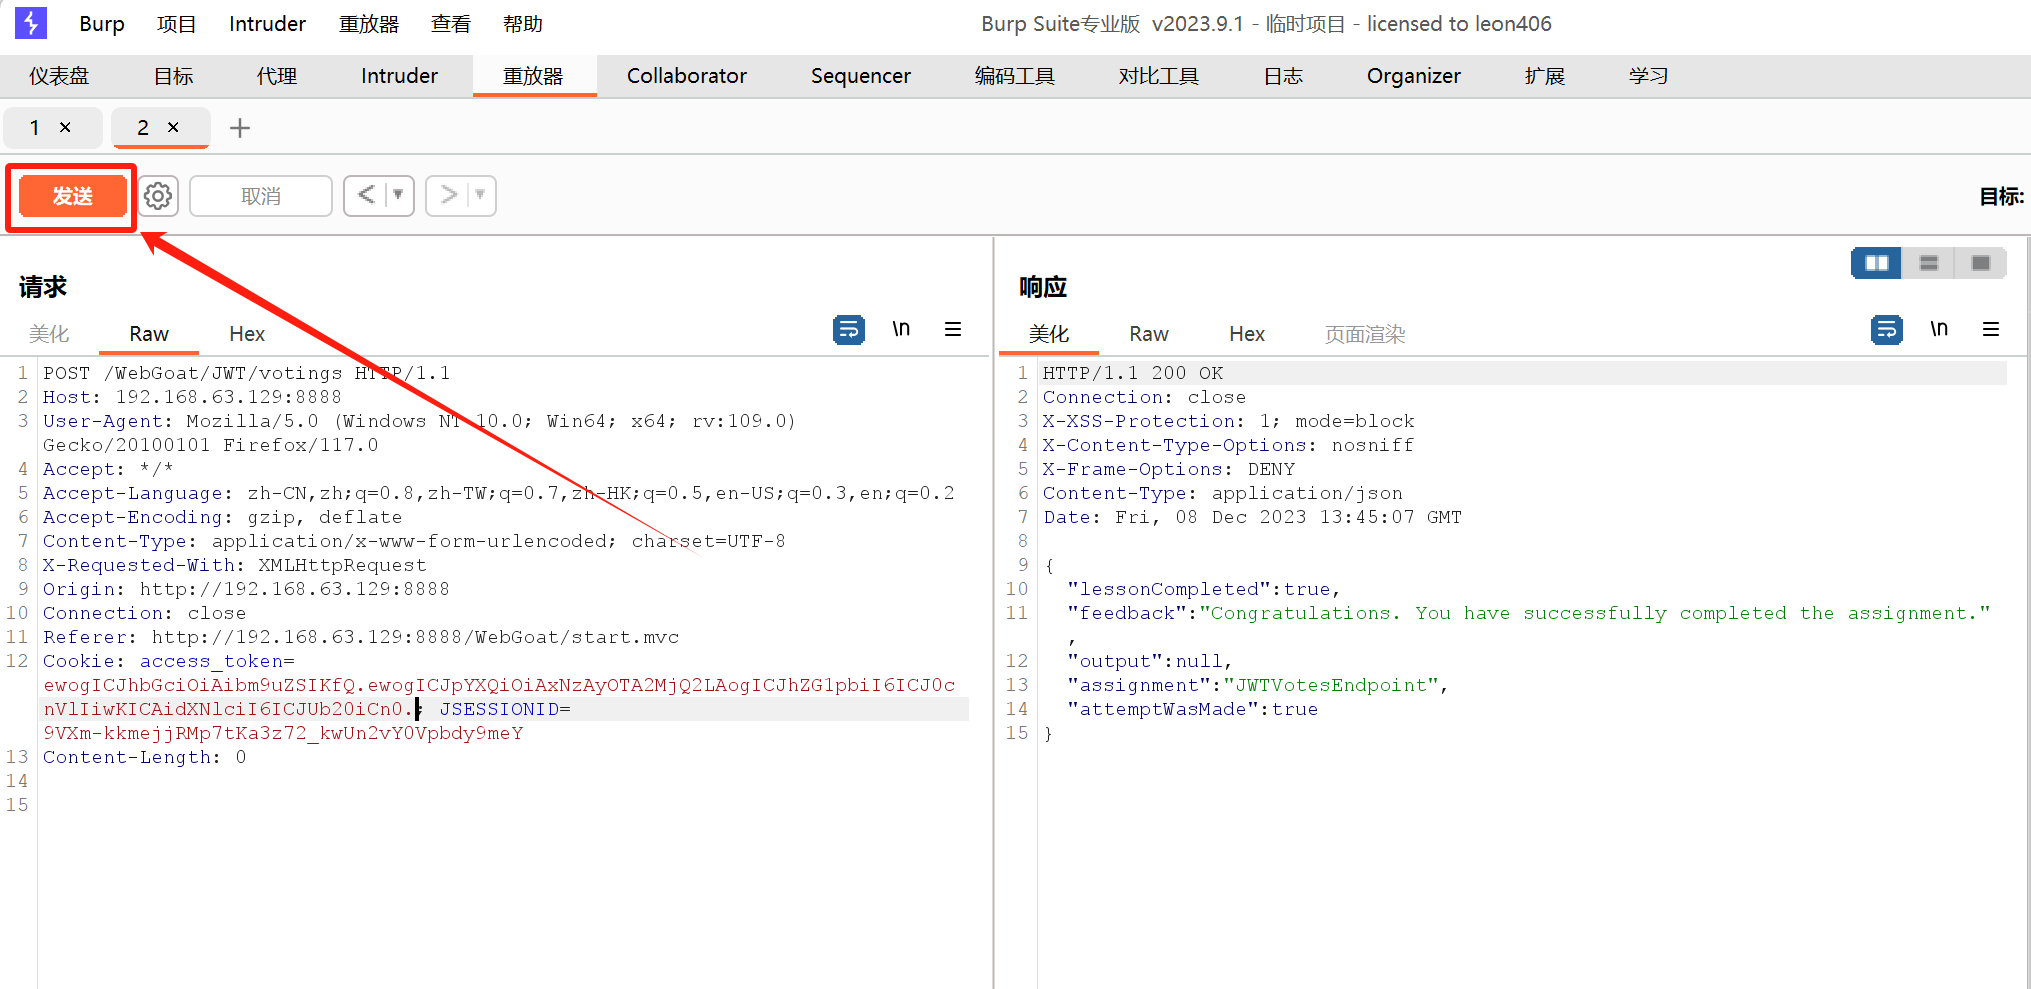Switch to the 代理 tab
The image size is (2031, 989).
(x=277, y=76)
